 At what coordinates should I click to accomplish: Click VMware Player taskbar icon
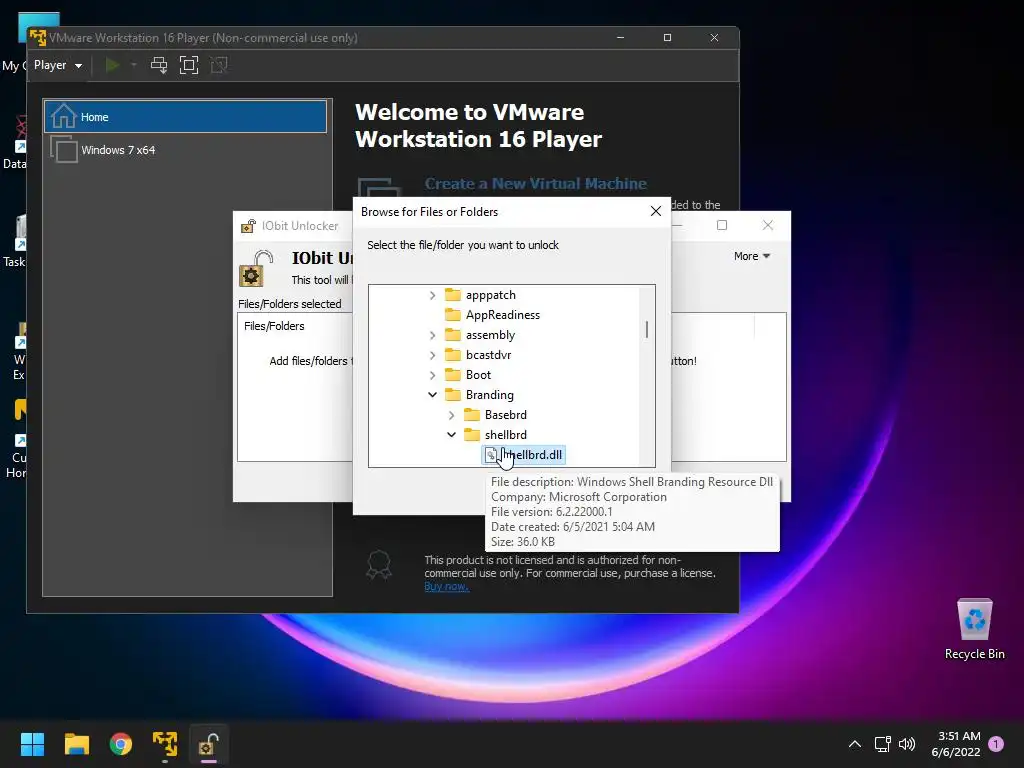point(165,744)
